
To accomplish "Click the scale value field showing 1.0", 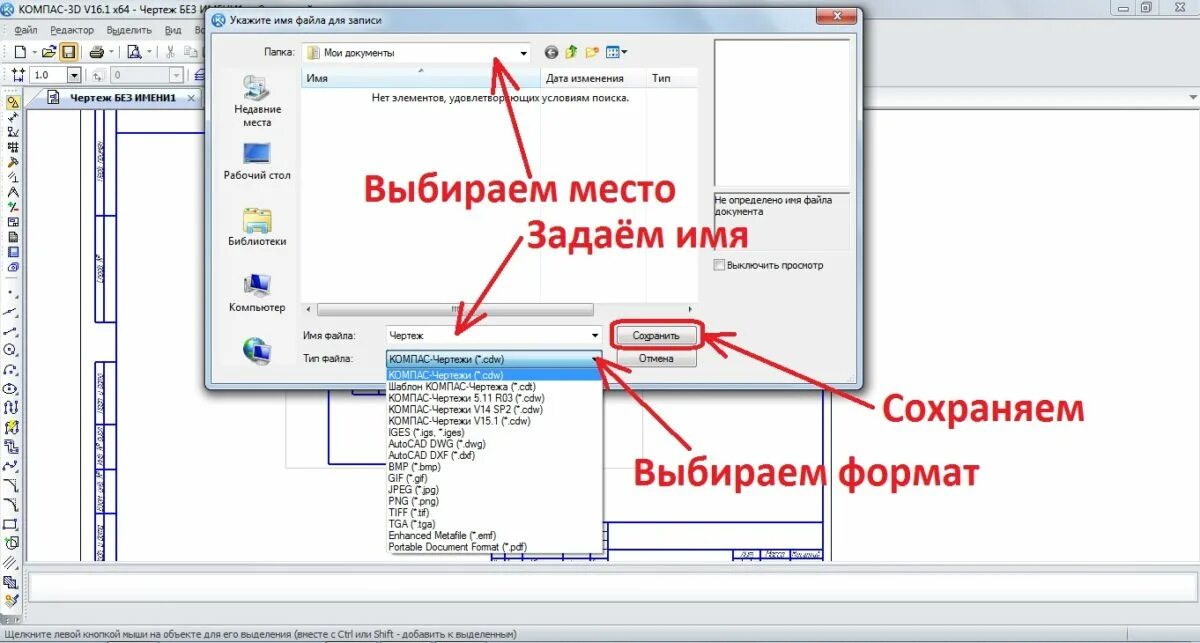I will pos(47,75).
